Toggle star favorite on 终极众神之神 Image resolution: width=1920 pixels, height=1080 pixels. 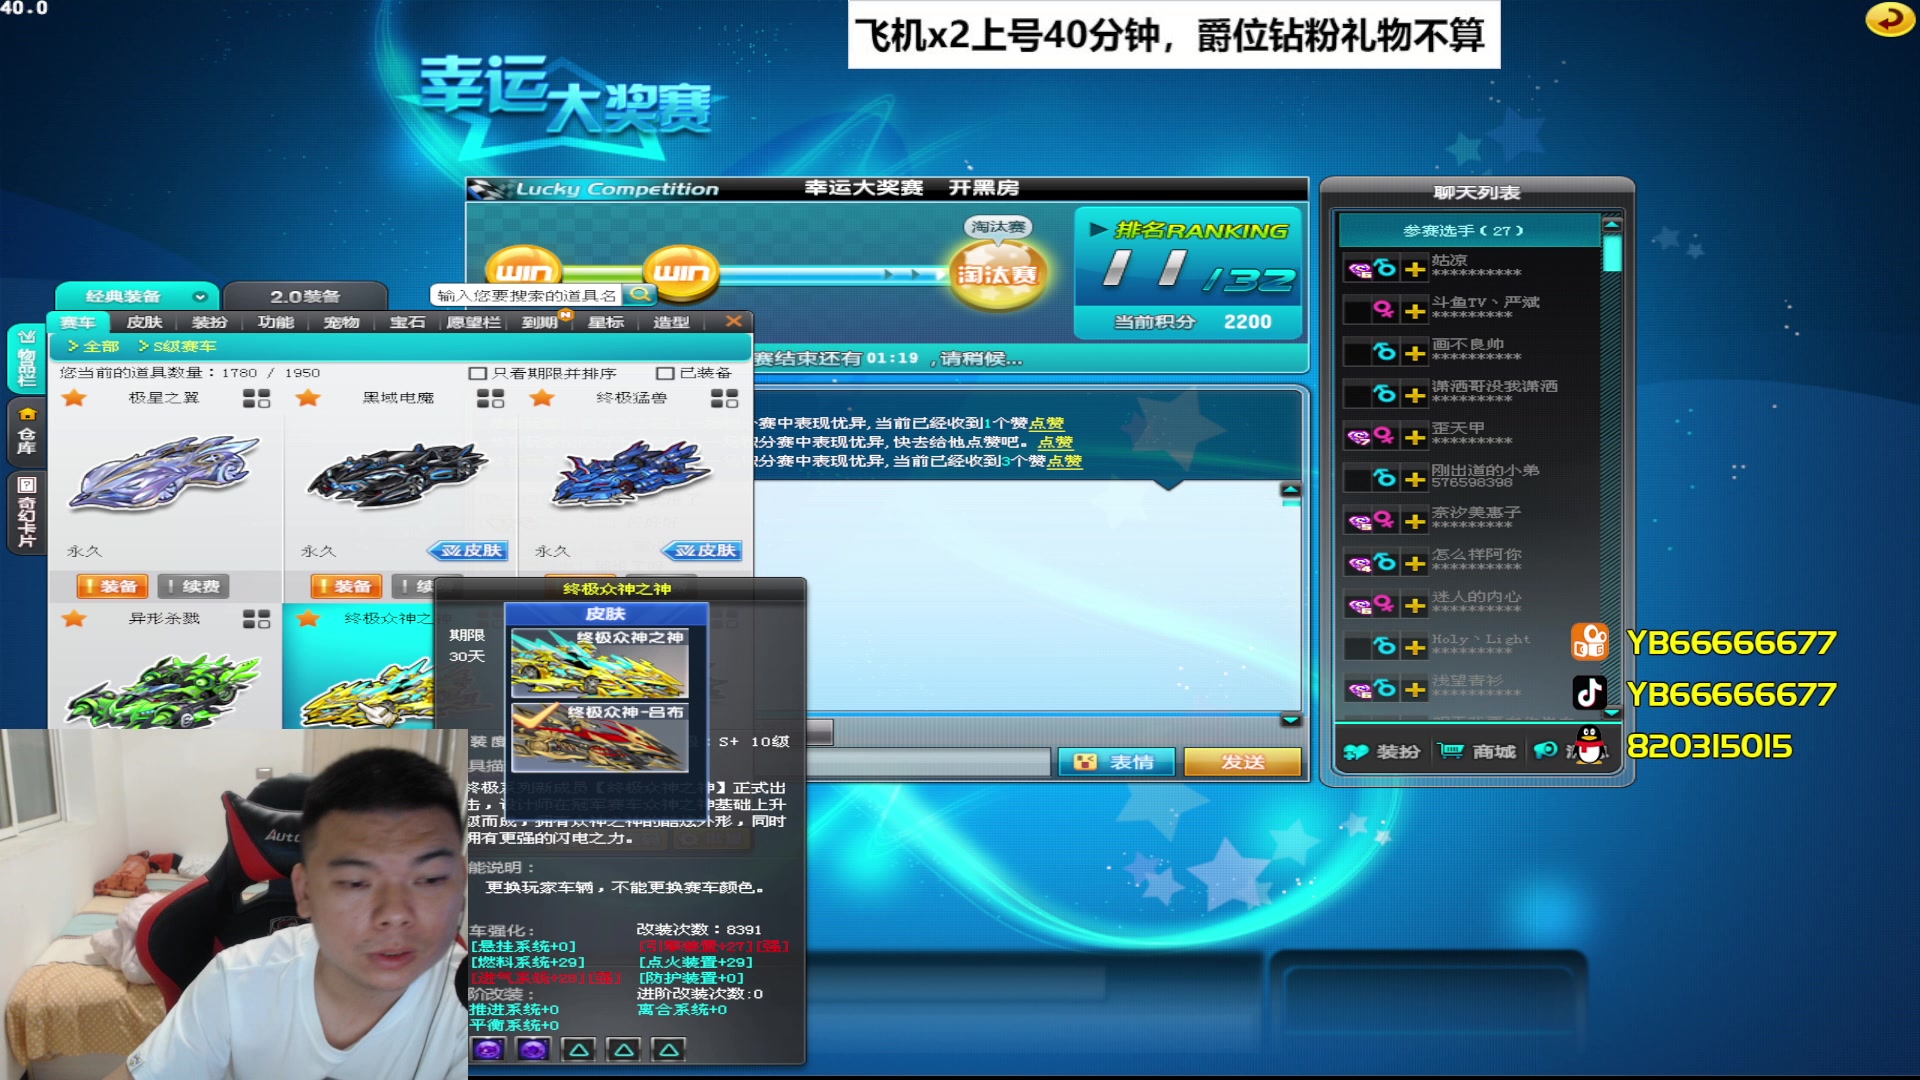308,619
